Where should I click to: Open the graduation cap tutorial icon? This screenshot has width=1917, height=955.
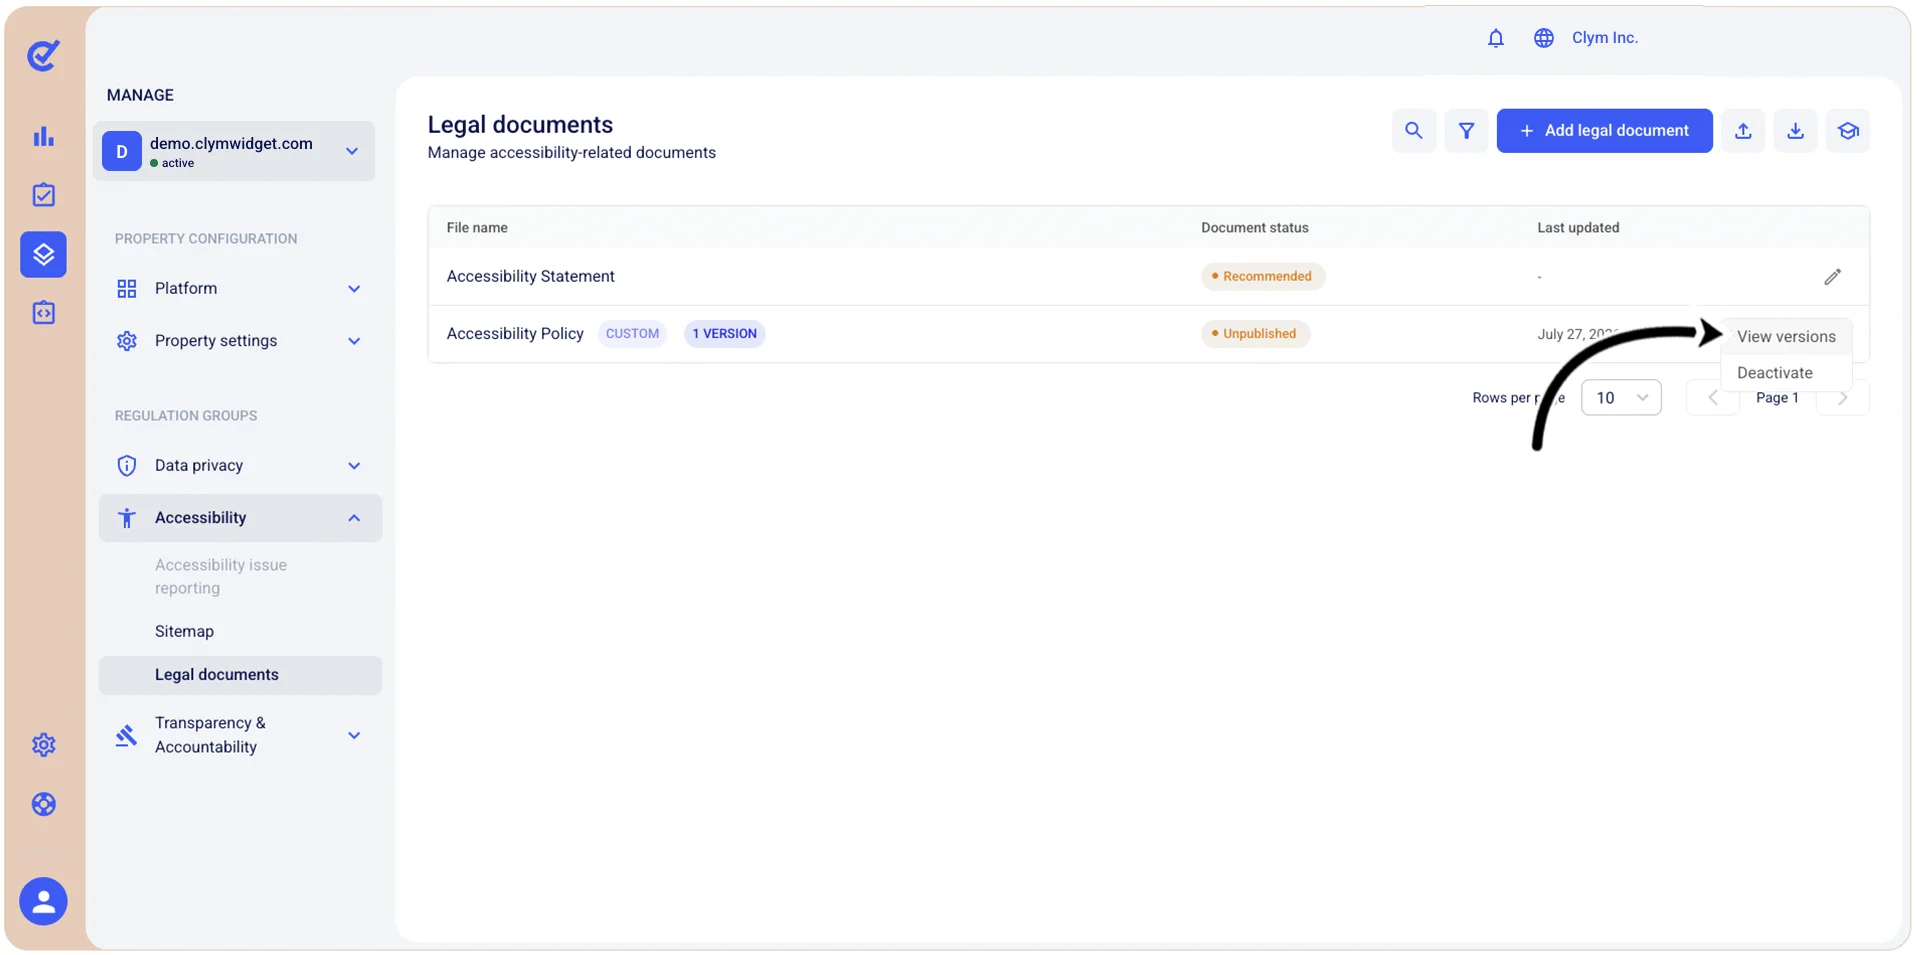tap(1848, 131)
